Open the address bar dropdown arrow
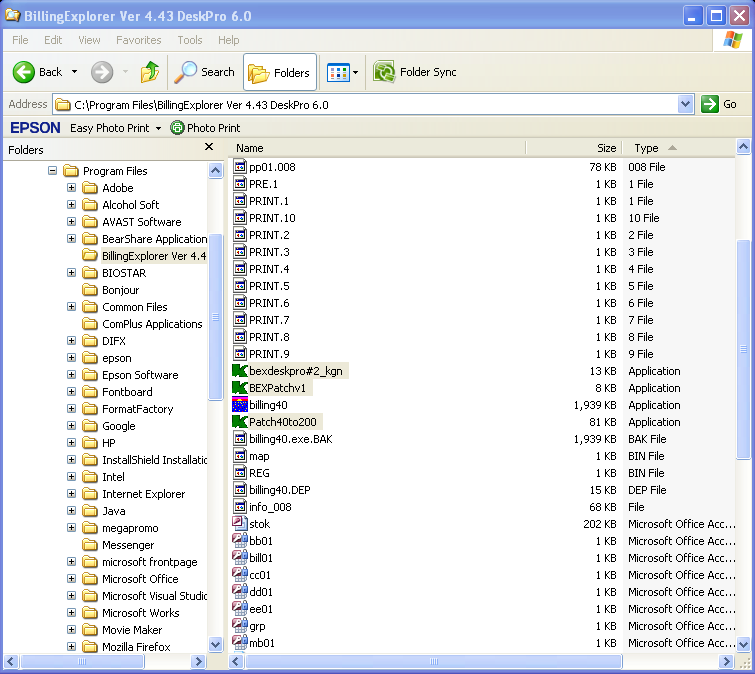Viewport: 755px width, 674px height. [x=686, y=104]
